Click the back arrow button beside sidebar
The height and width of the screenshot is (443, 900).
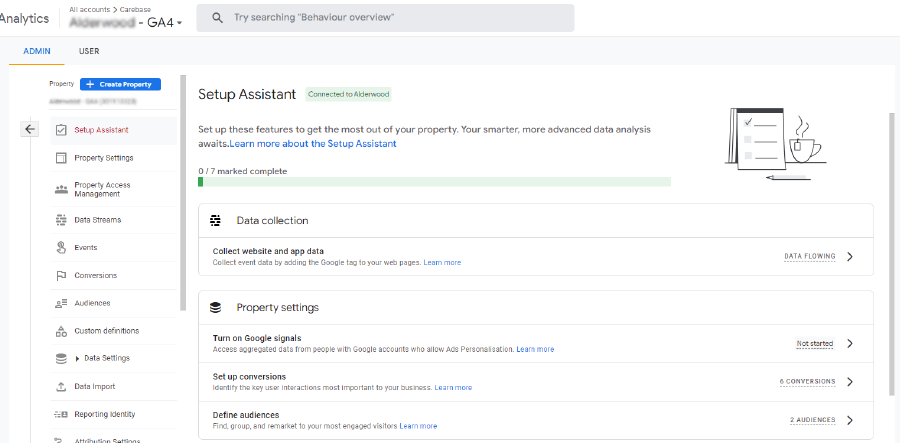30,129
